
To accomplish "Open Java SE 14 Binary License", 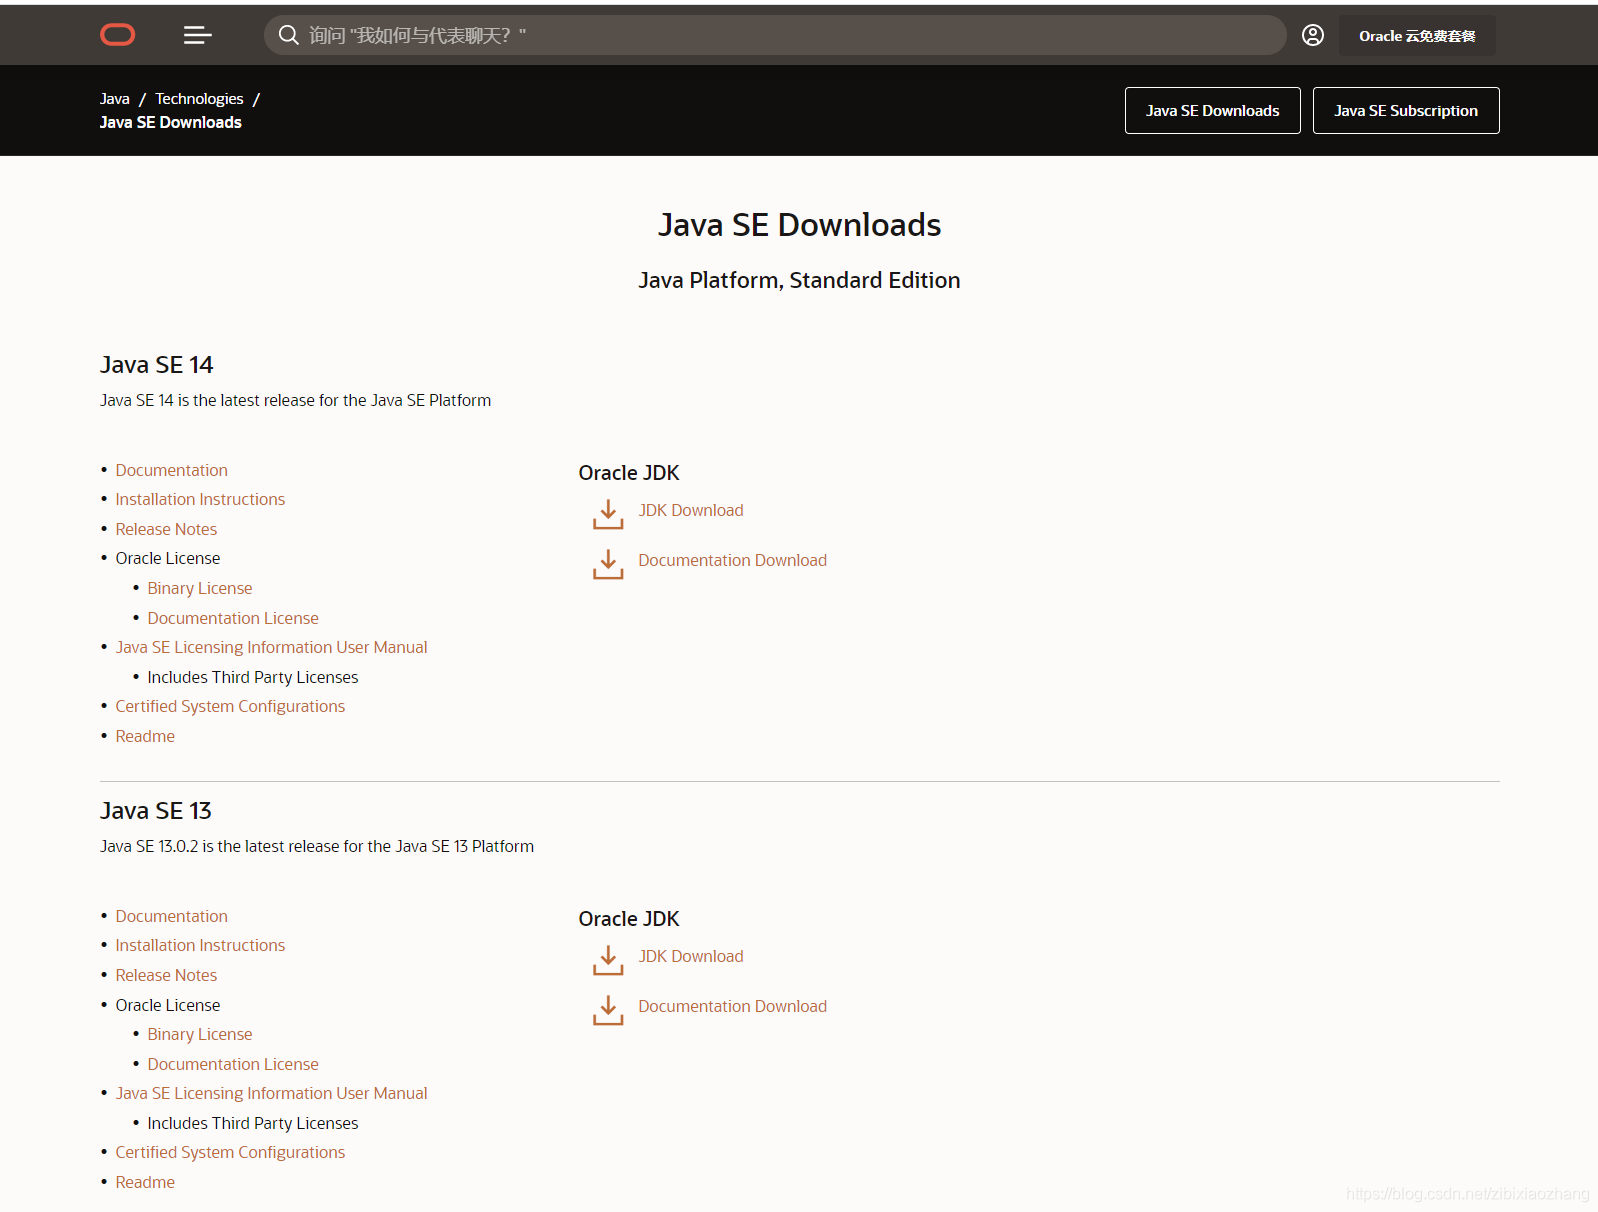I will 200,588.
